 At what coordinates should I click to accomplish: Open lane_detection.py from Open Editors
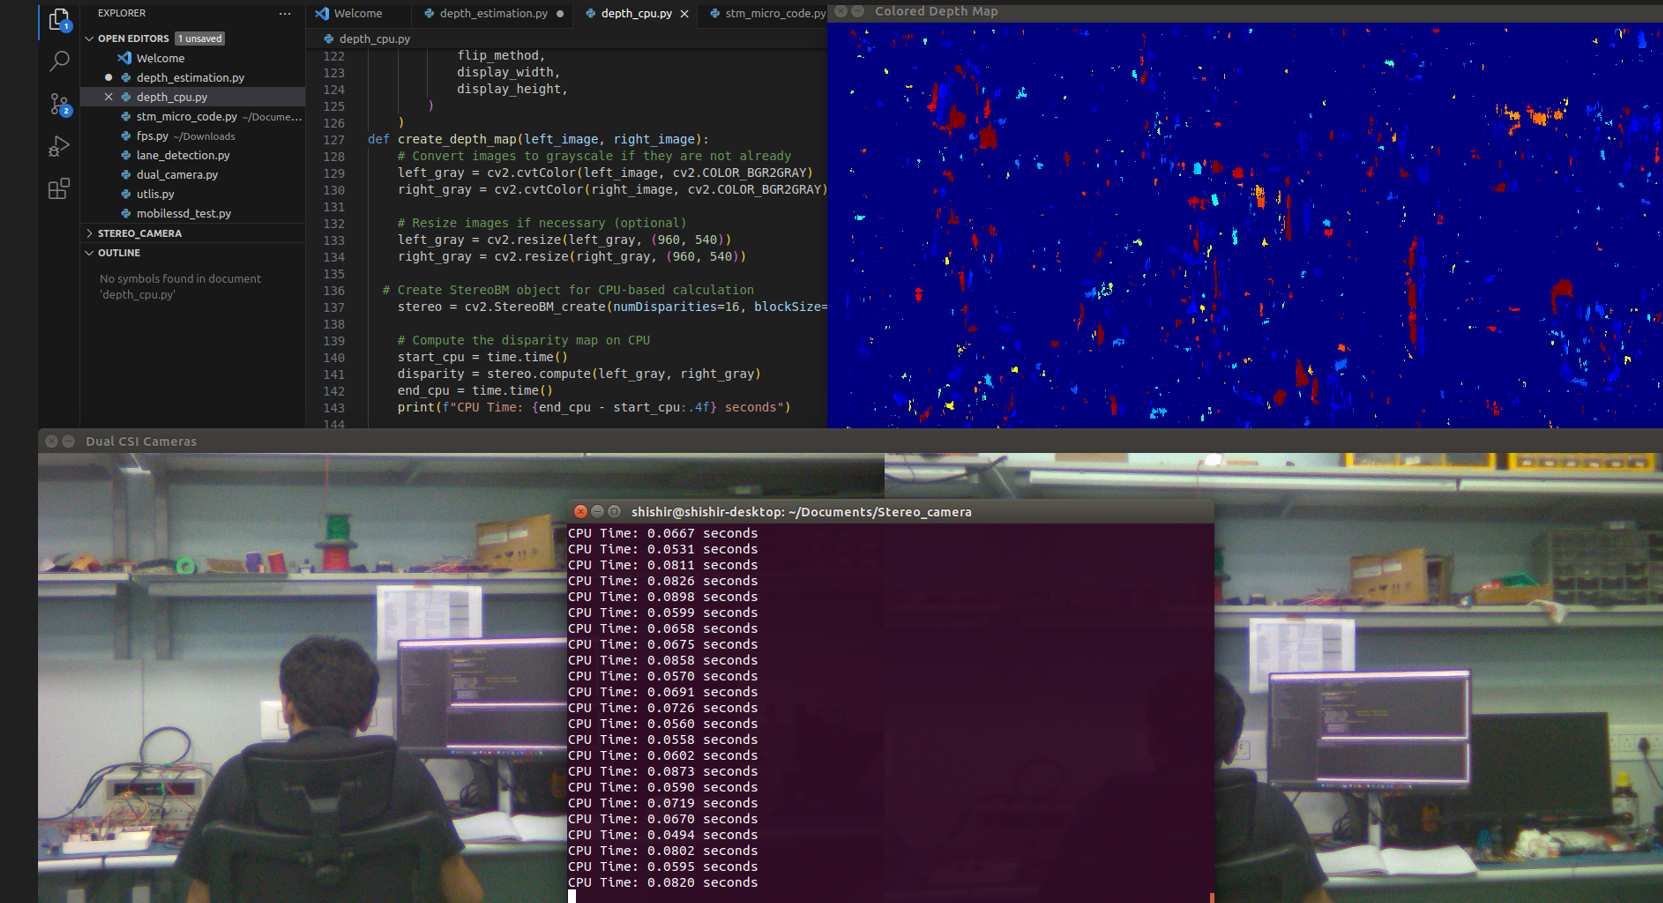[183, 155]
